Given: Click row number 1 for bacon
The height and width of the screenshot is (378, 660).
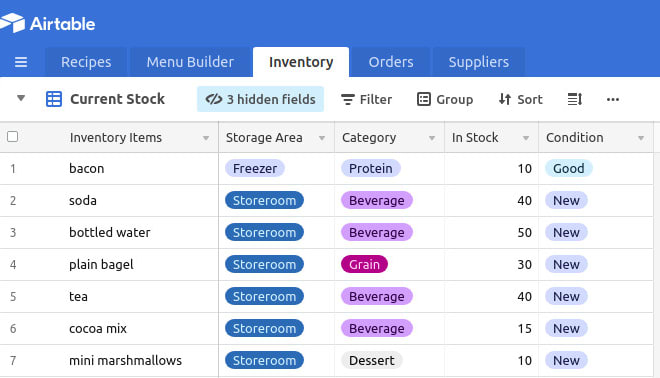Looking at the screenshot, I should click(x=13, y=169).
